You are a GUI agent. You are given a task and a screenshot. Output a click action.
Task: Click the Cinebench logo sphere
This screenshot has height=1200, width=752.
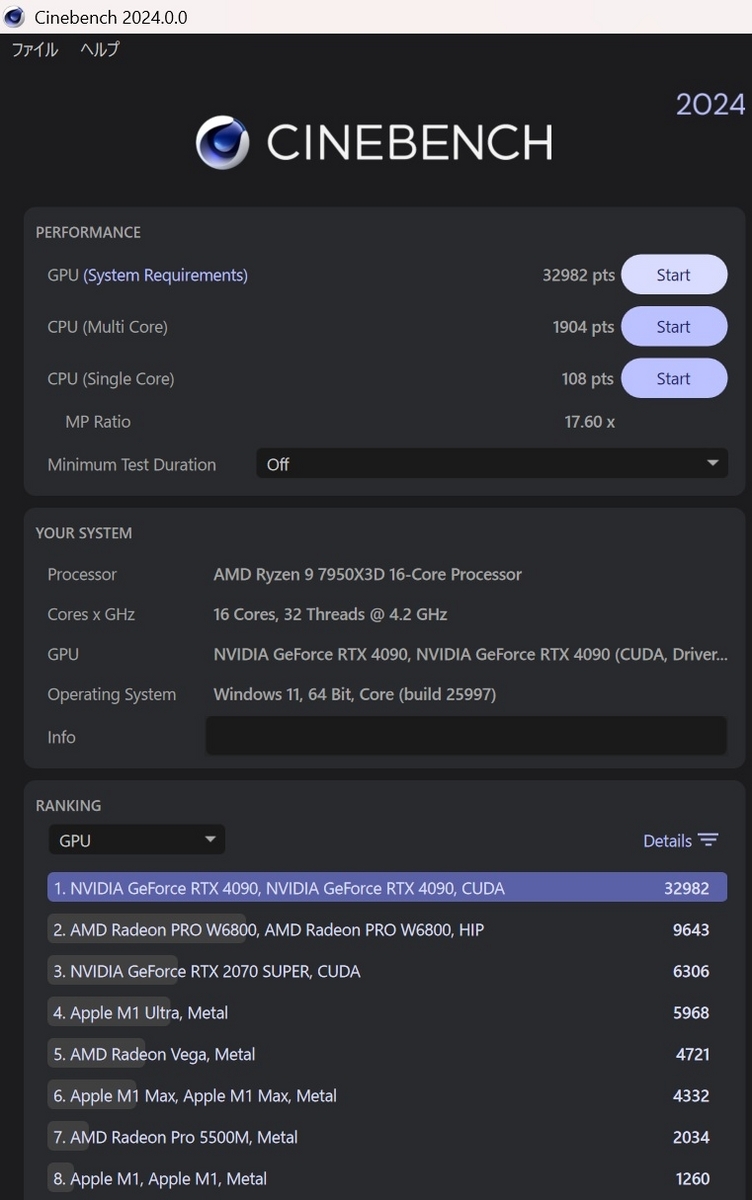click(x=222, y=142)
